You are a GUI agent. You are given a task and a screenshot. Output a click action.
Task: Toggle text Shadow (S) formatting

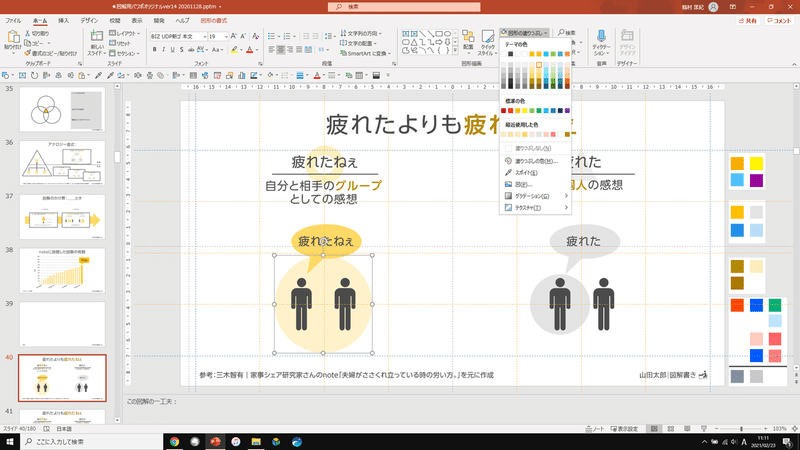pyautogui.click(x=182, y=49)
